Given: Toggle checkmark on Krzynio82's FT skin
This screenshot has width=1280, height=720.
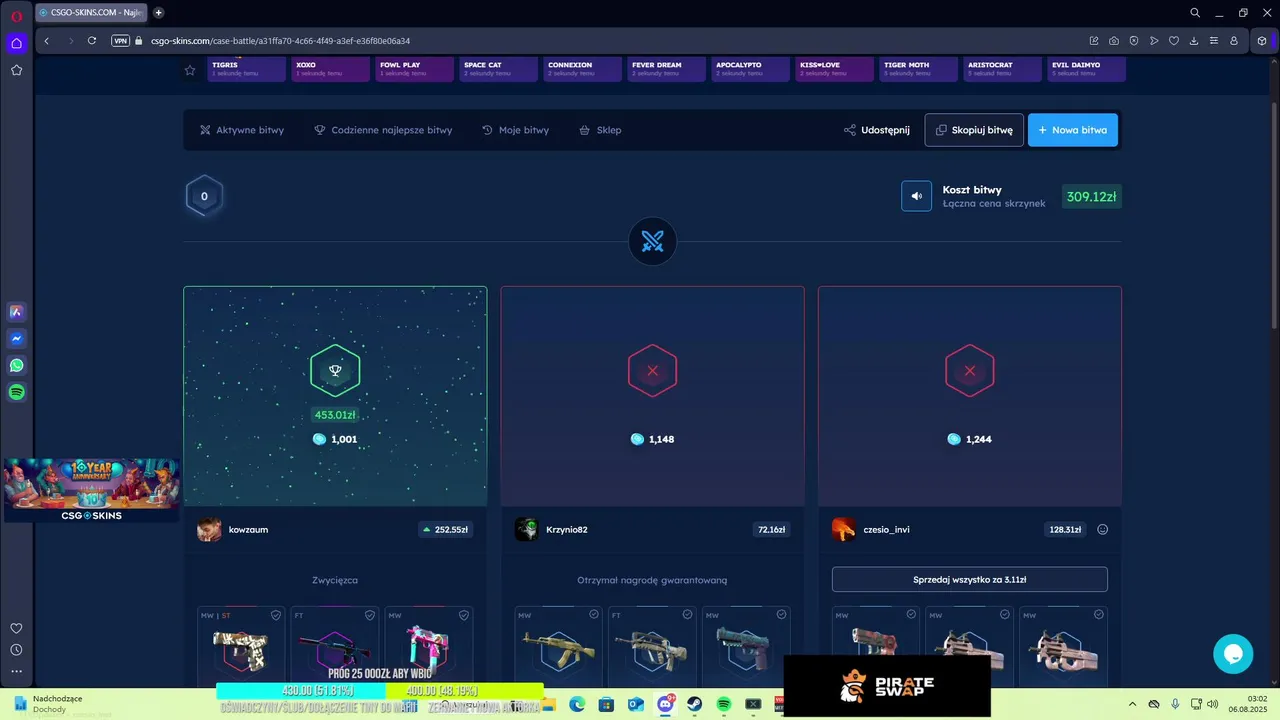Looking at the screenshot, I should tap(687, 615).
